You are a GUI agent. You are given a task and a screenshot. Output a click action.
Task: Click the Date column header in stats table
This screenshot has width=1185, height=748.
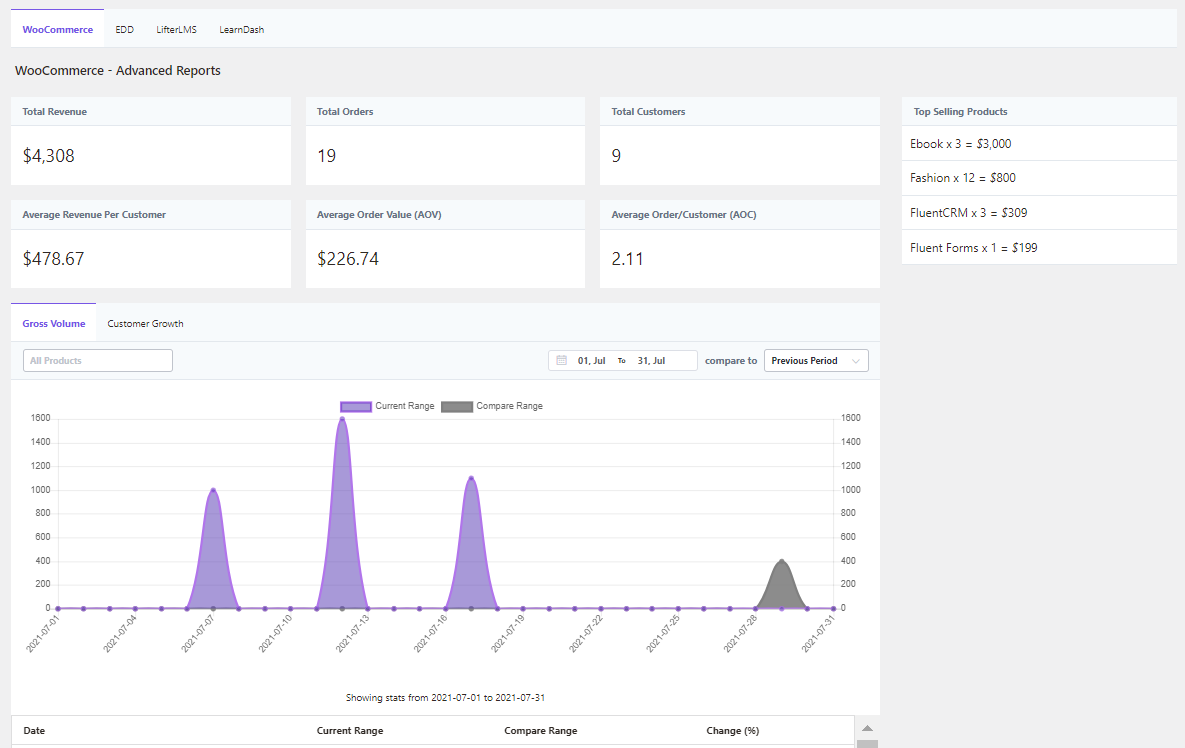point(35,731)
